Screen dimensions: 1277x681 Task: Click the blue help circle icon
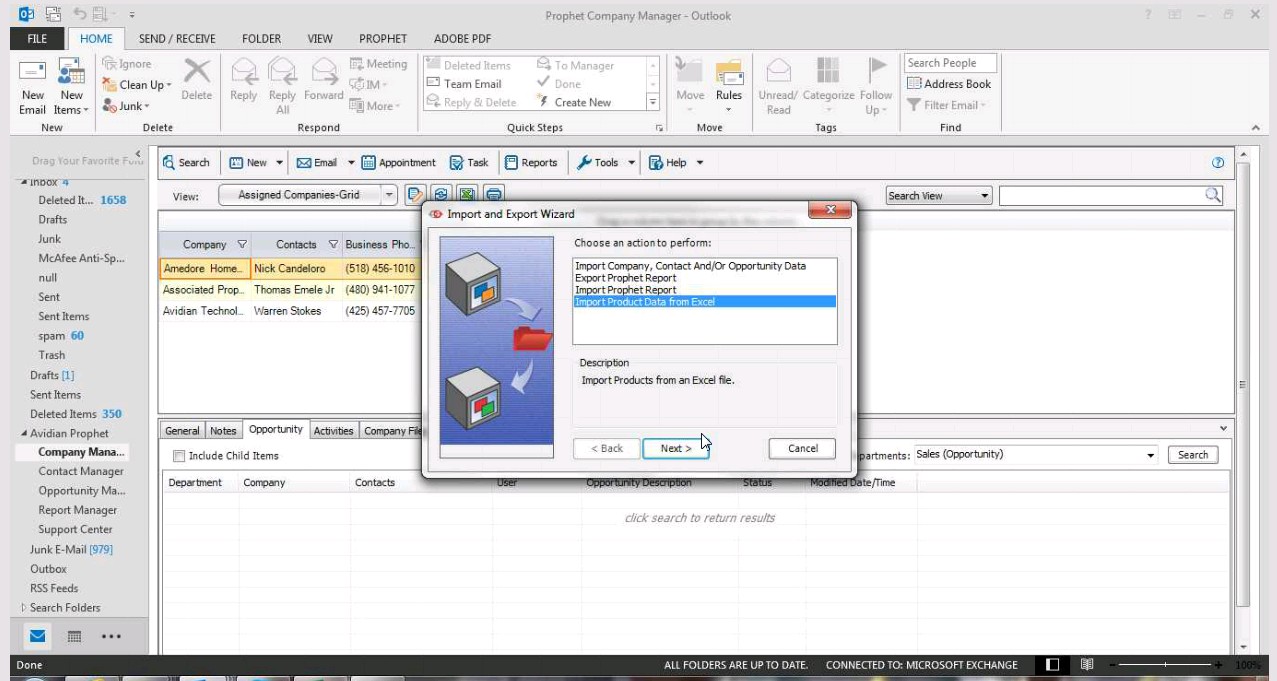tap(1218, 162)
